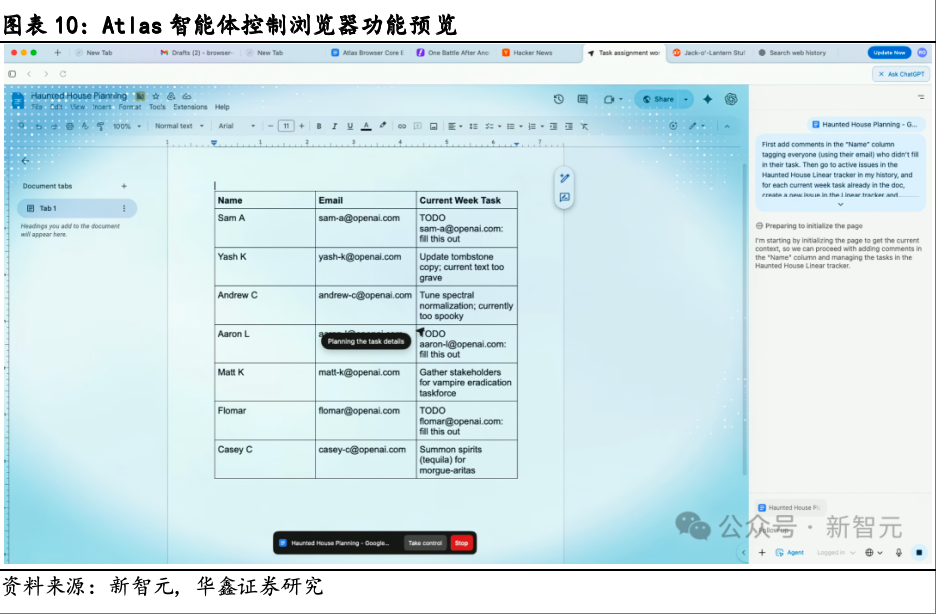Viewport: 936px width, 614px height.
Task: Star the Haunted House Planning document
Action: tap(156, 96)
